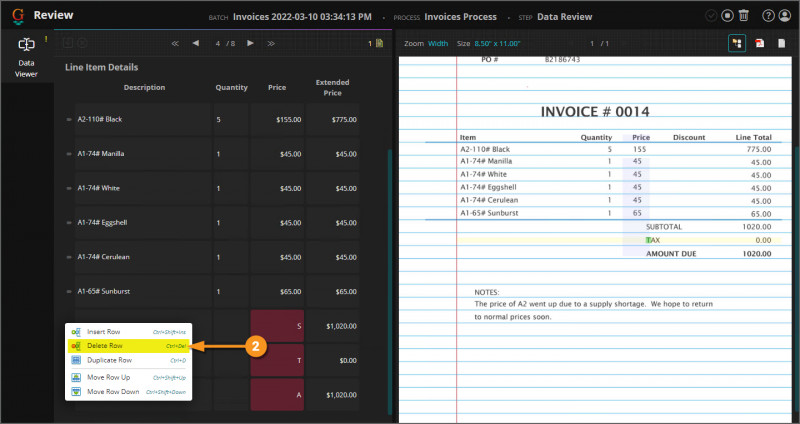The image size is (800, 424).
Task: Go to the previous document
Action: coord(195,43)
